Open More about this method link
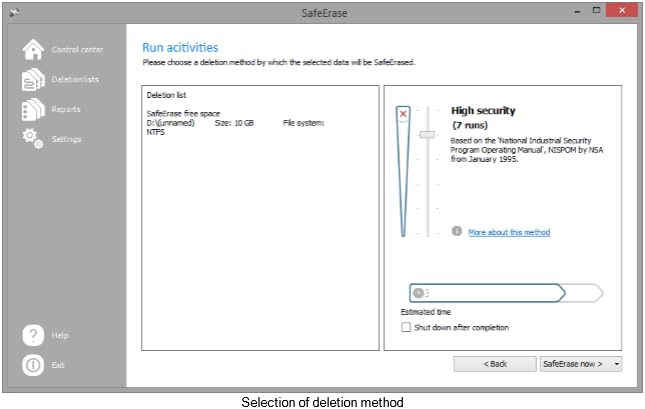The height and width of the screenshot is (409, 645). pos(509,232)
